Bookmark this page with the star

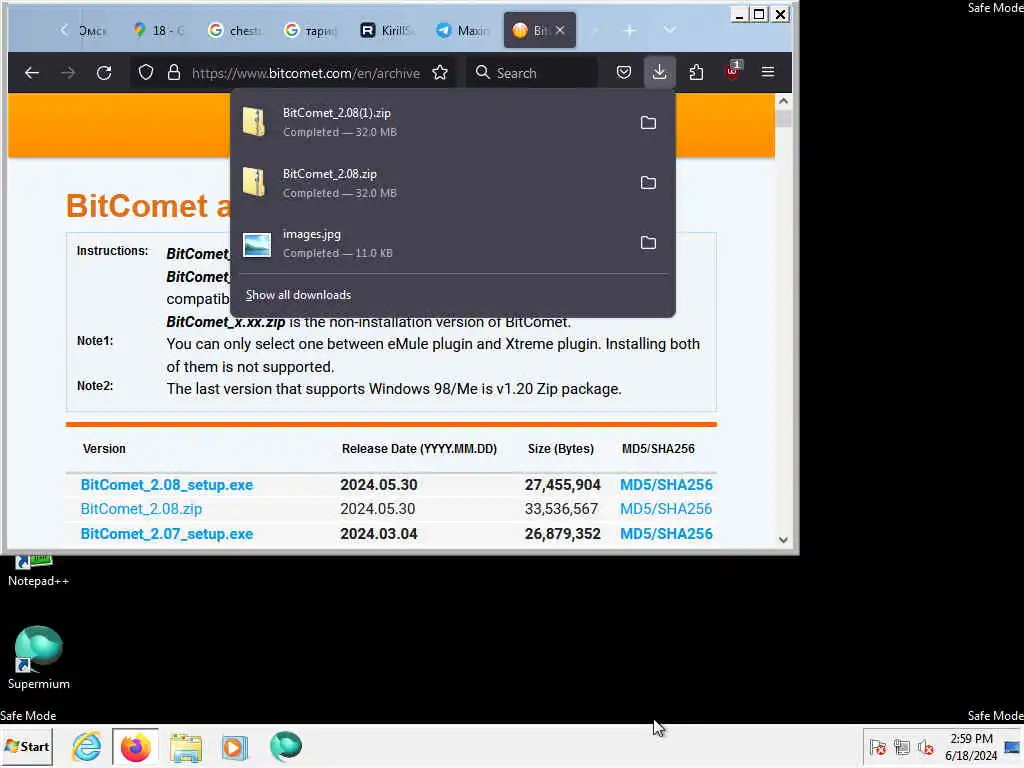(x=440, y=72)
